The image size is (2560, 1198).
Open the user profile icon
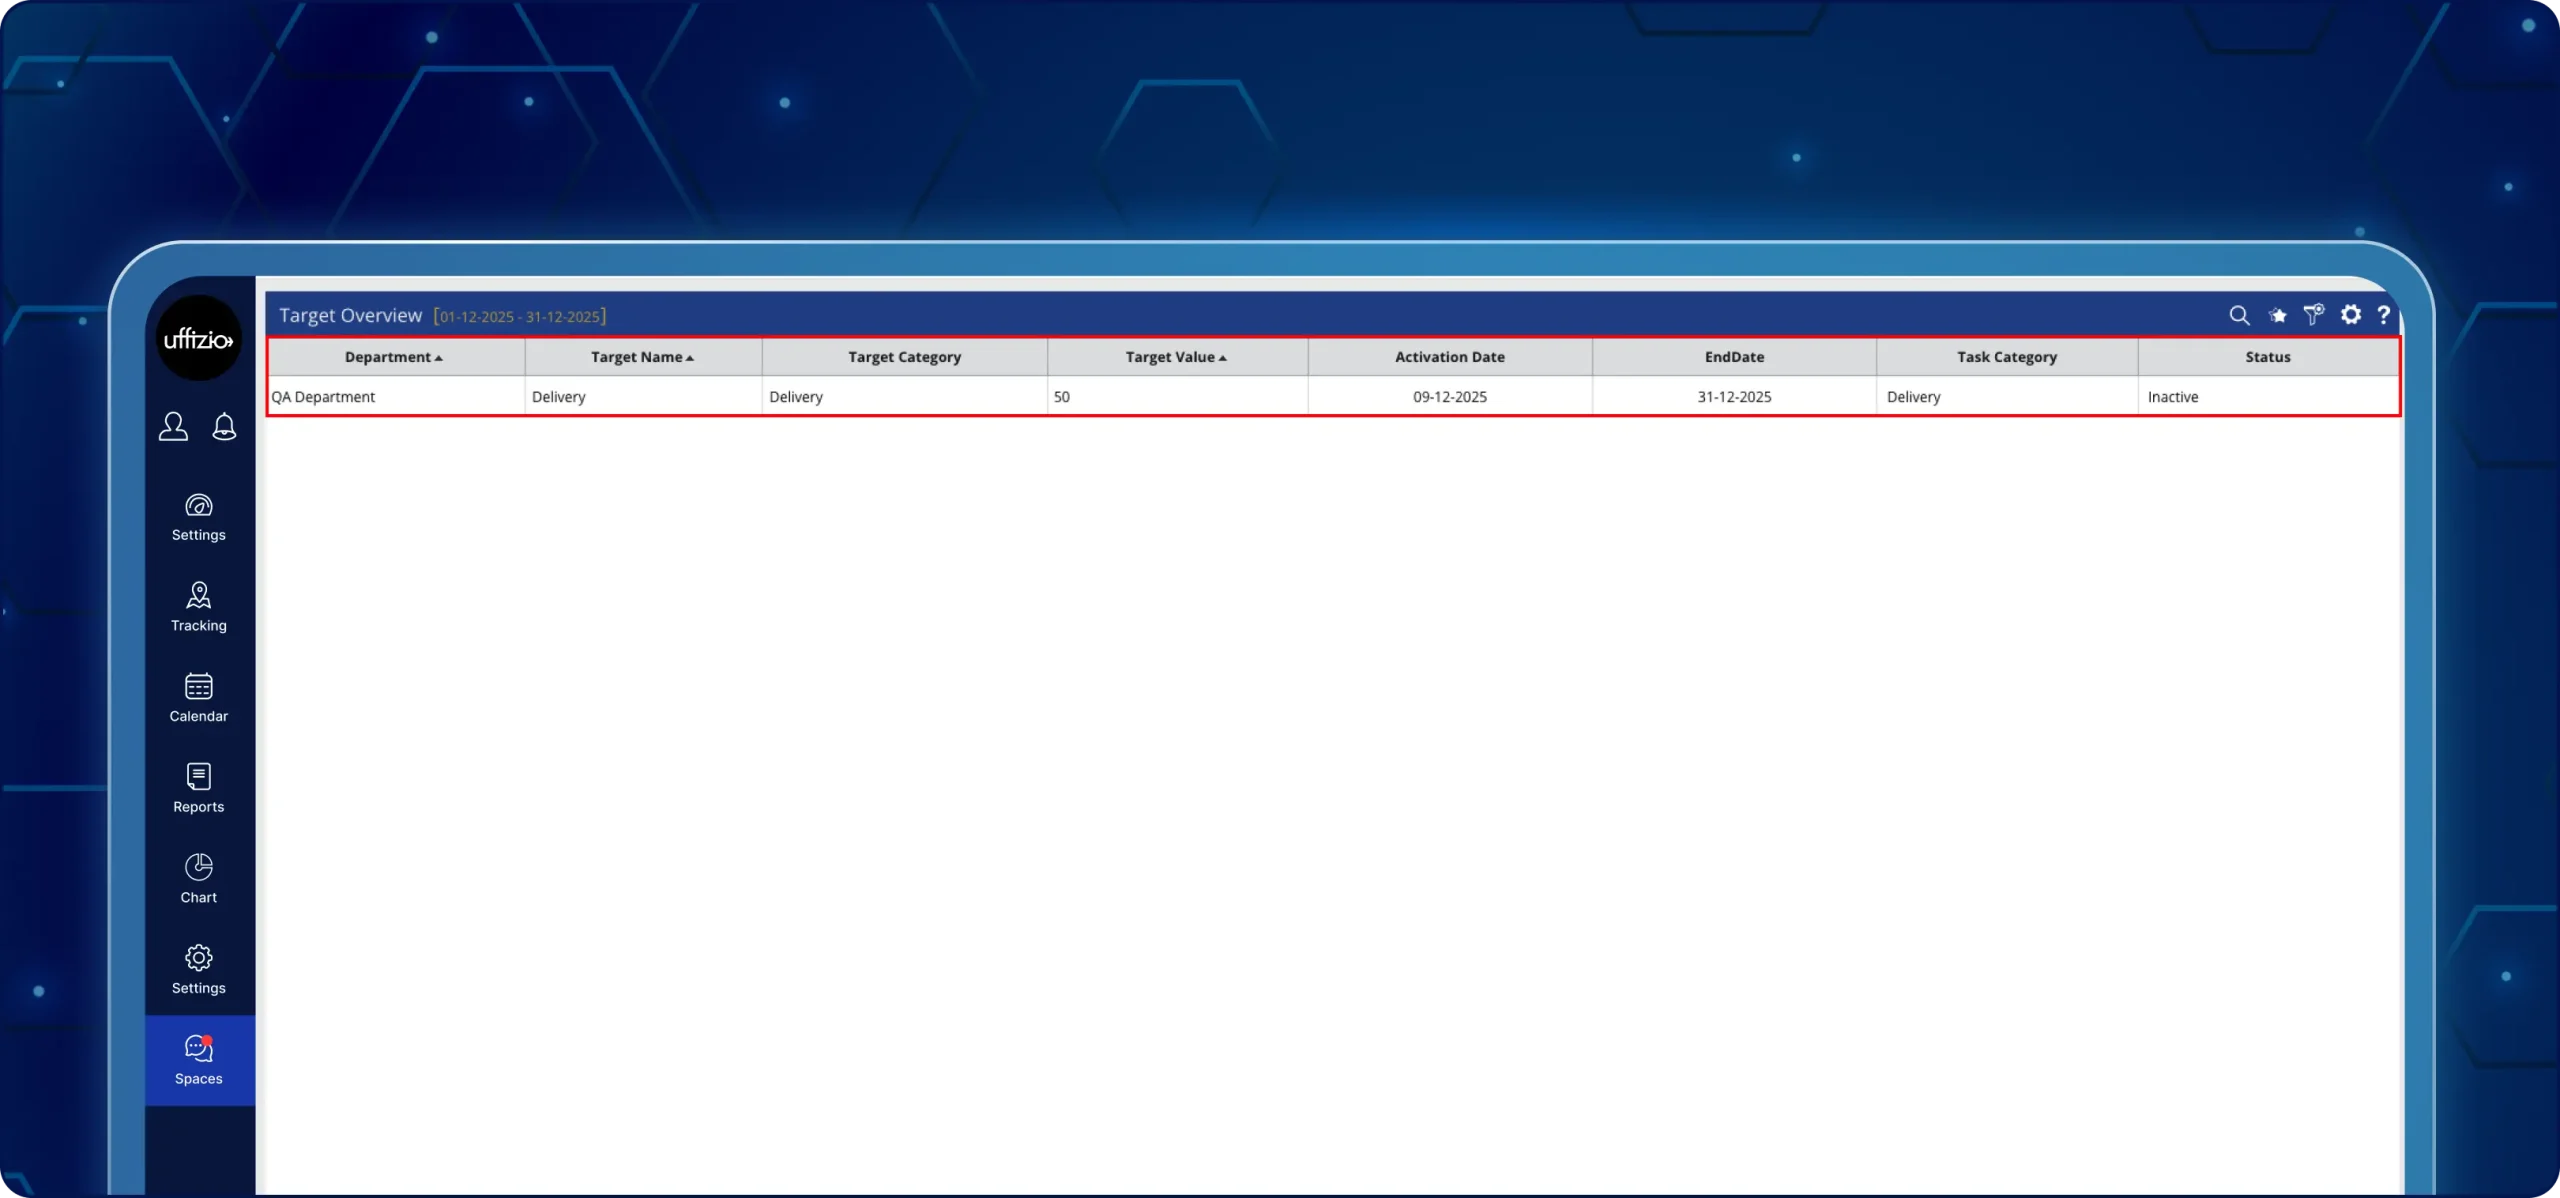pos(173,427)
